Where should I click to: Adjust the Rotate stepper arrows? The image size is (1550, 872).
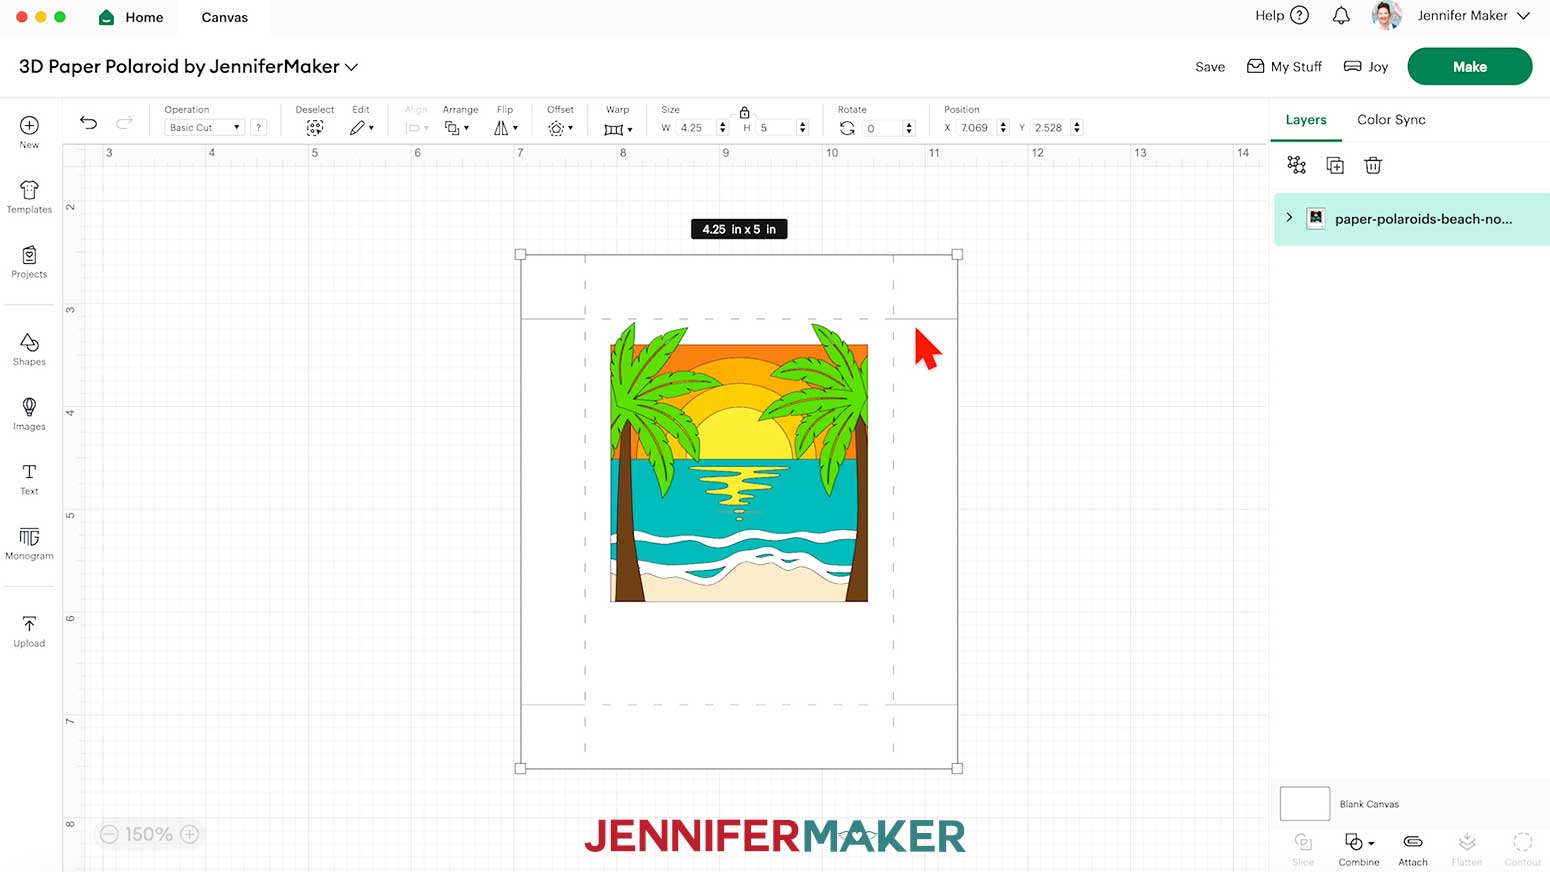click(x=909, y=128)
